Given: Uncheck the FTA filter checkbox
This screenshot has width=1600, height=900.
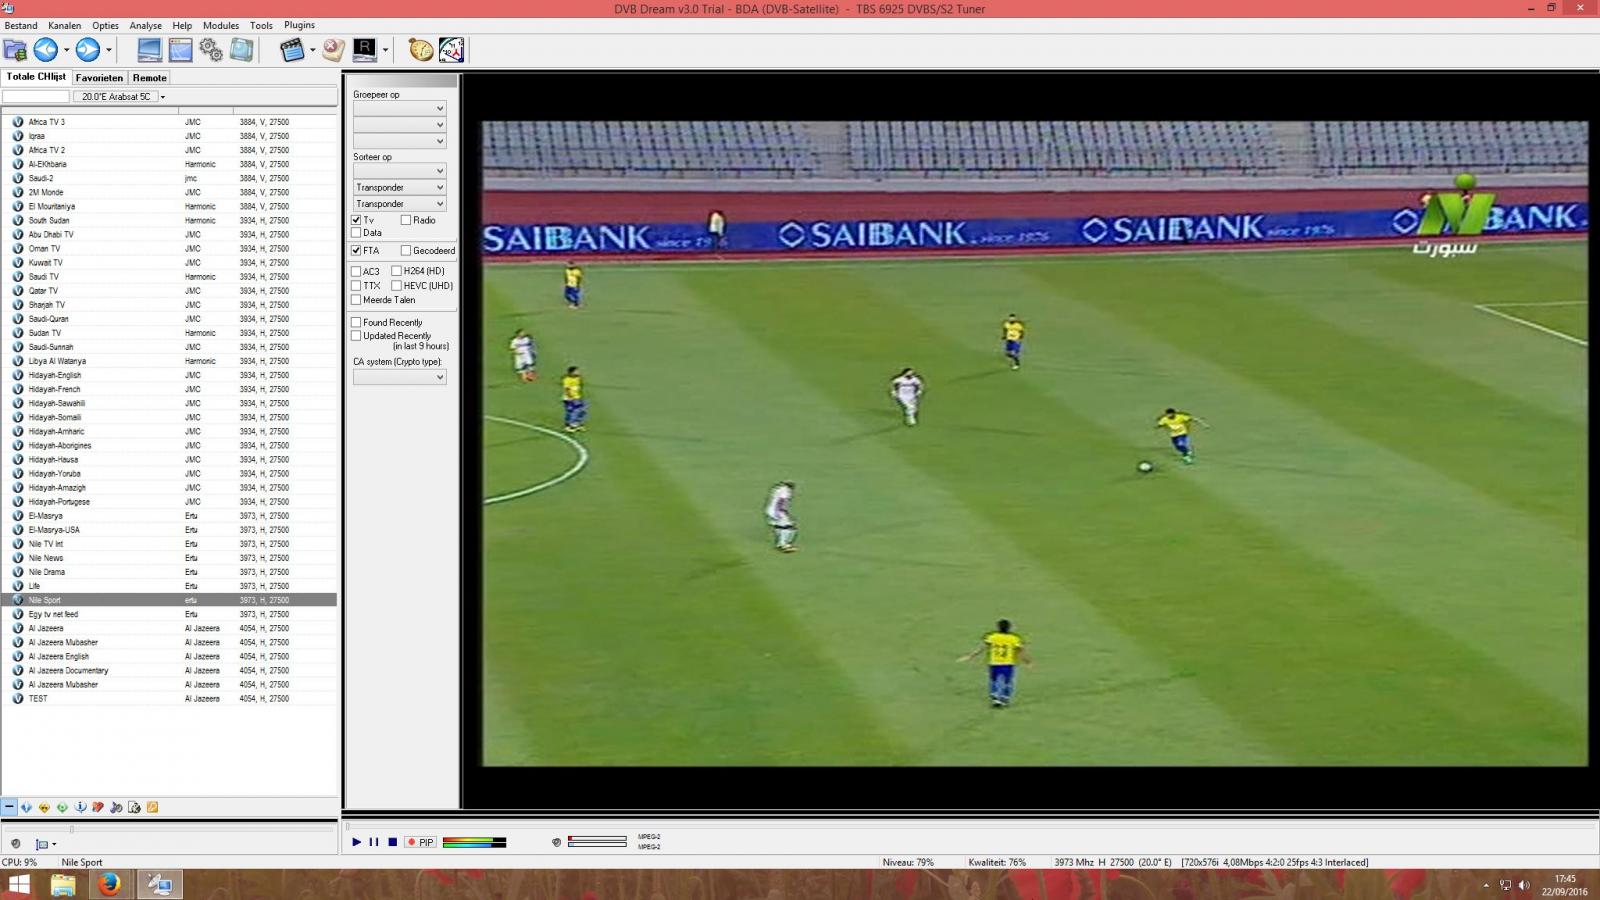Looking at the screenshot, I should [x=356, y=251].
